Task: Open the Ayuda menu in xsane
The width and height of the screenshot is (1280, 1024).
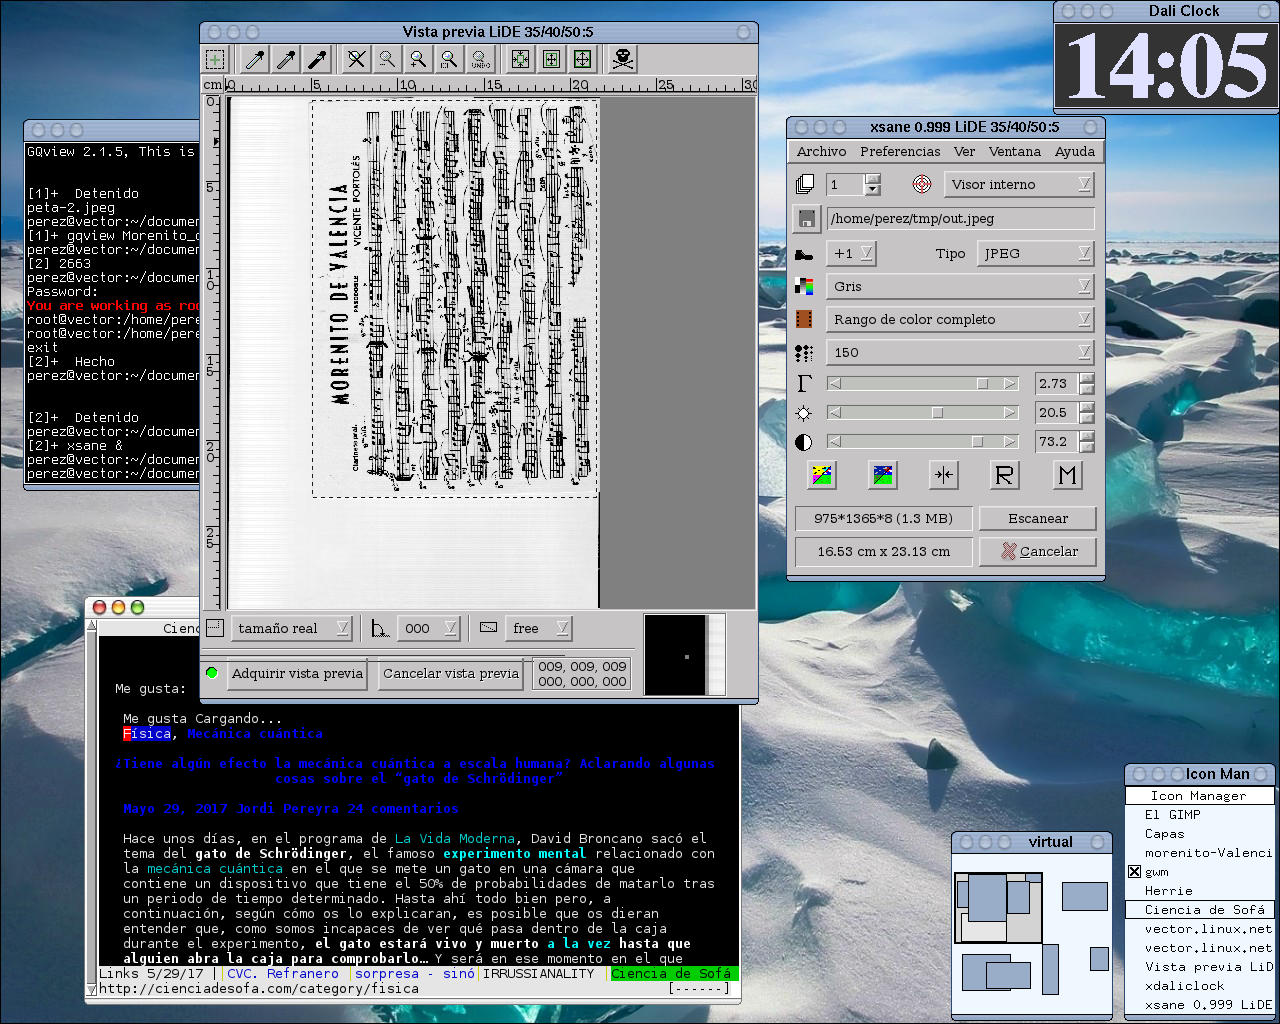Action: pos(1075,151)
